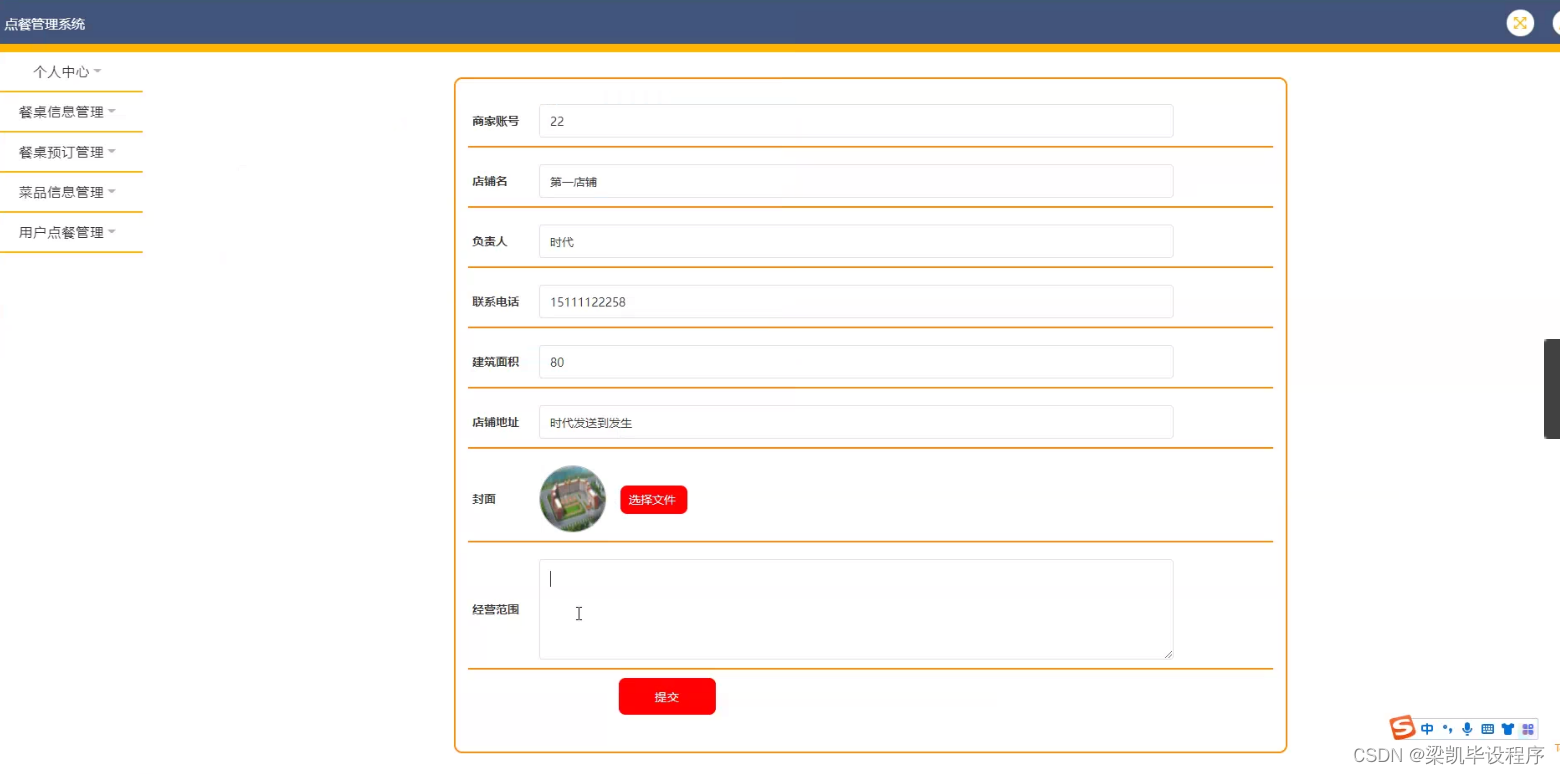Open voice input microphone on Sogou toolbar
Image resolution: width=1560 pixels, height=774 pixels.
1467,728
